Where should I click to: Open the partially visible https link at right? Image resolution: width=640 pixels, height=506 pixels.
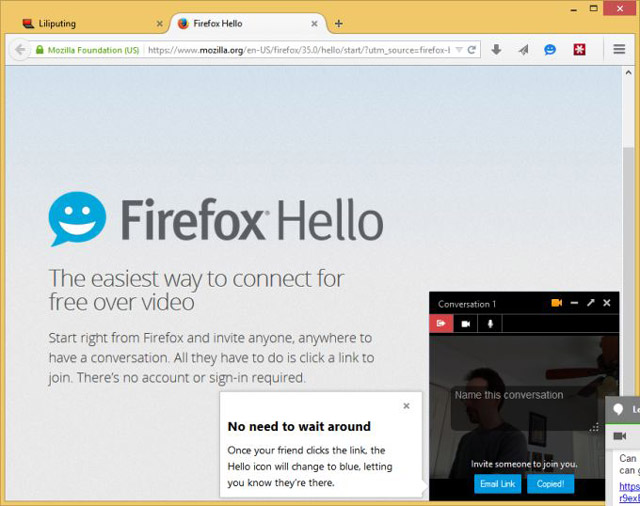pyautogui.click(x=629, y=492)
